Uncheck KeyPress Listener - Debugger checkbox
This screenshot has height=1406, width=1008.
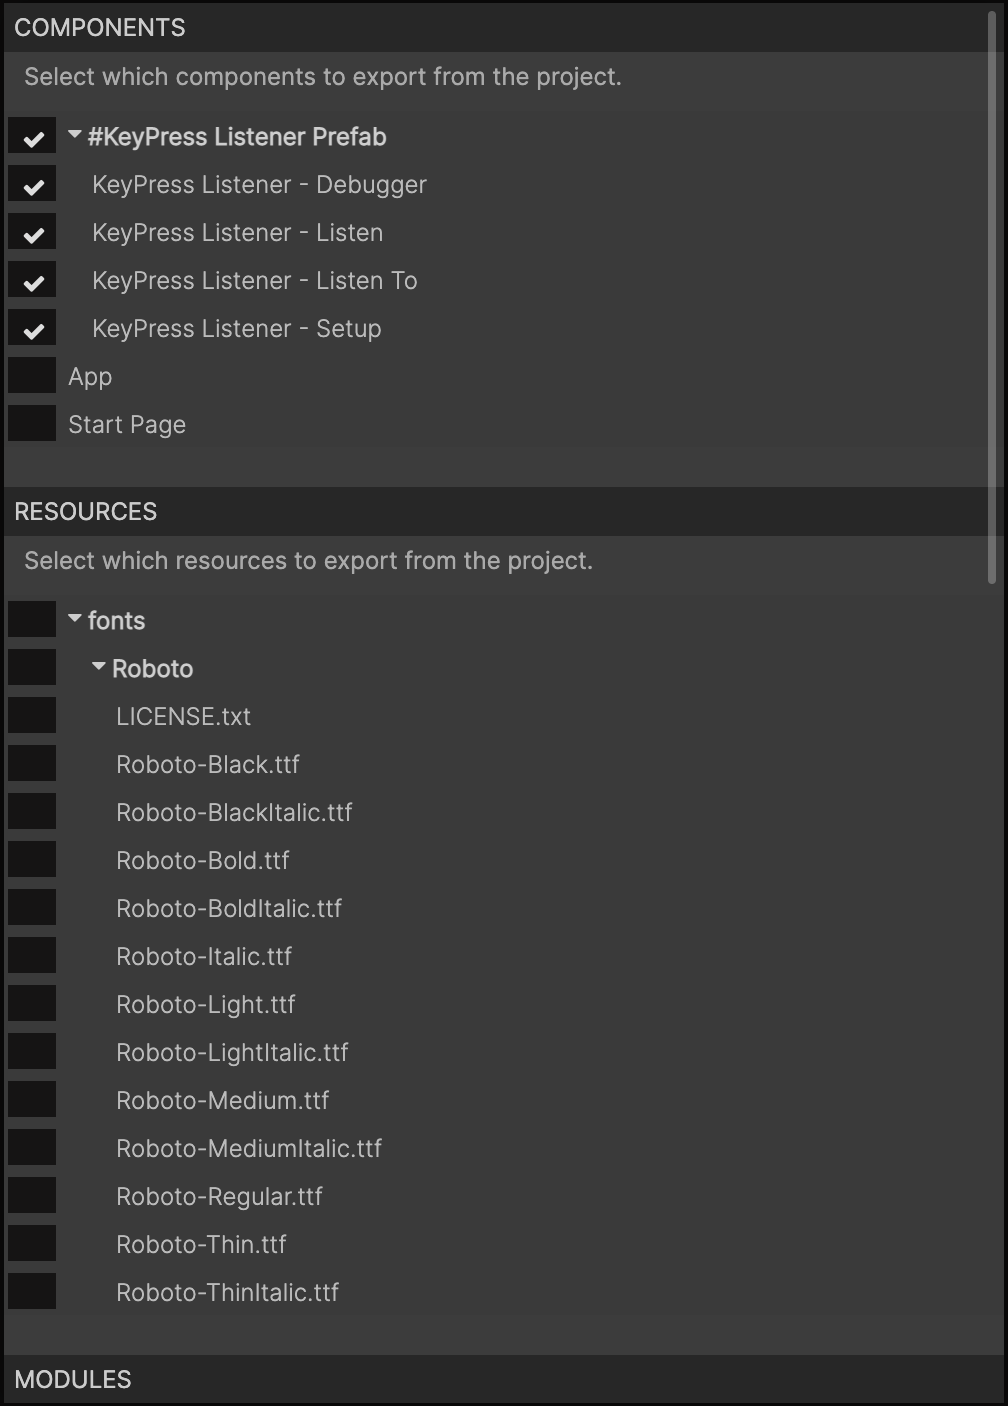point(32,185)
